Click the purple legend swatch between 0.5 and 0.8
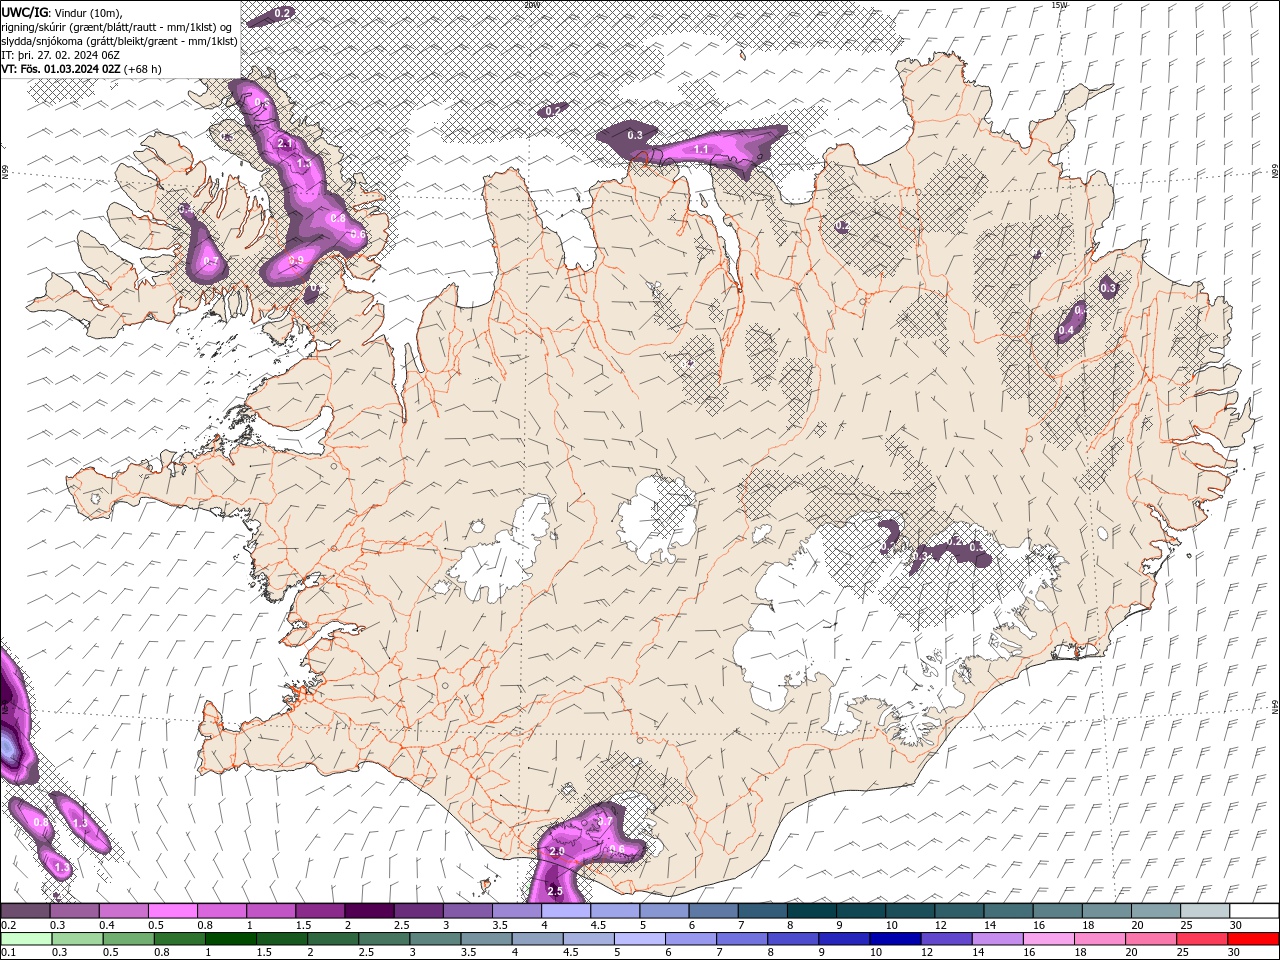This screenshot has height=960, width=1280. pyautogui.click(x=172, y=911)
